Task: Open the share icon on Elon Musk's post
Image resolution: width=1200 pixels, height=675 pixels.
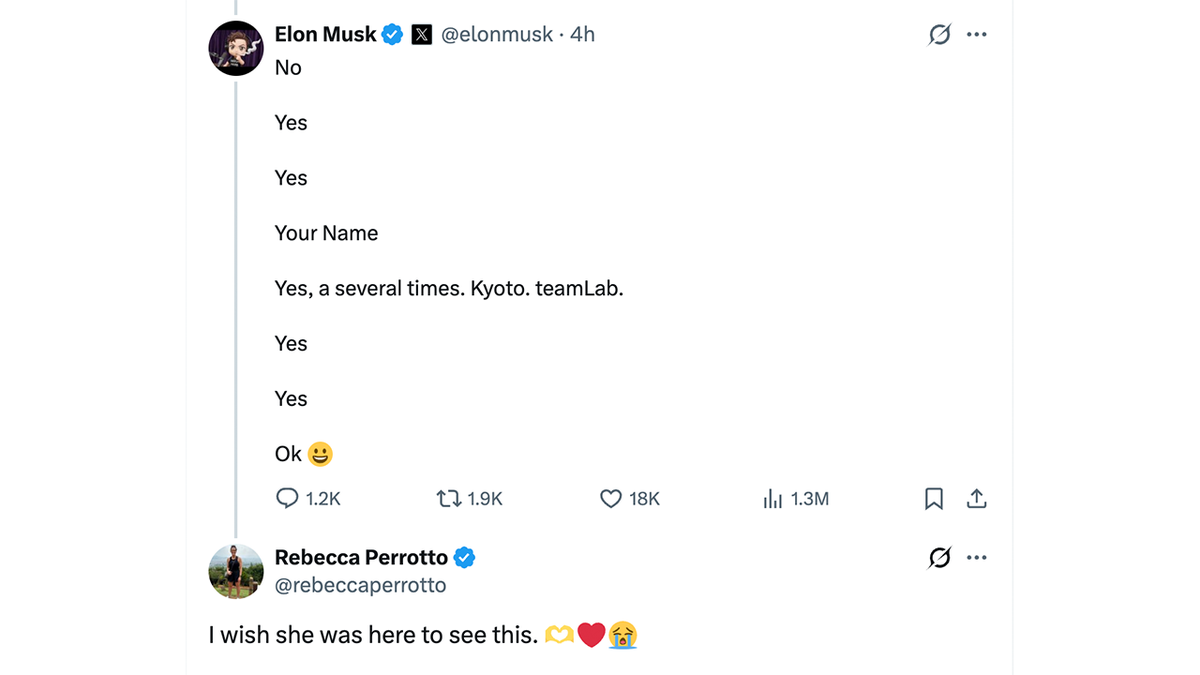Action: tap(977, 498)
